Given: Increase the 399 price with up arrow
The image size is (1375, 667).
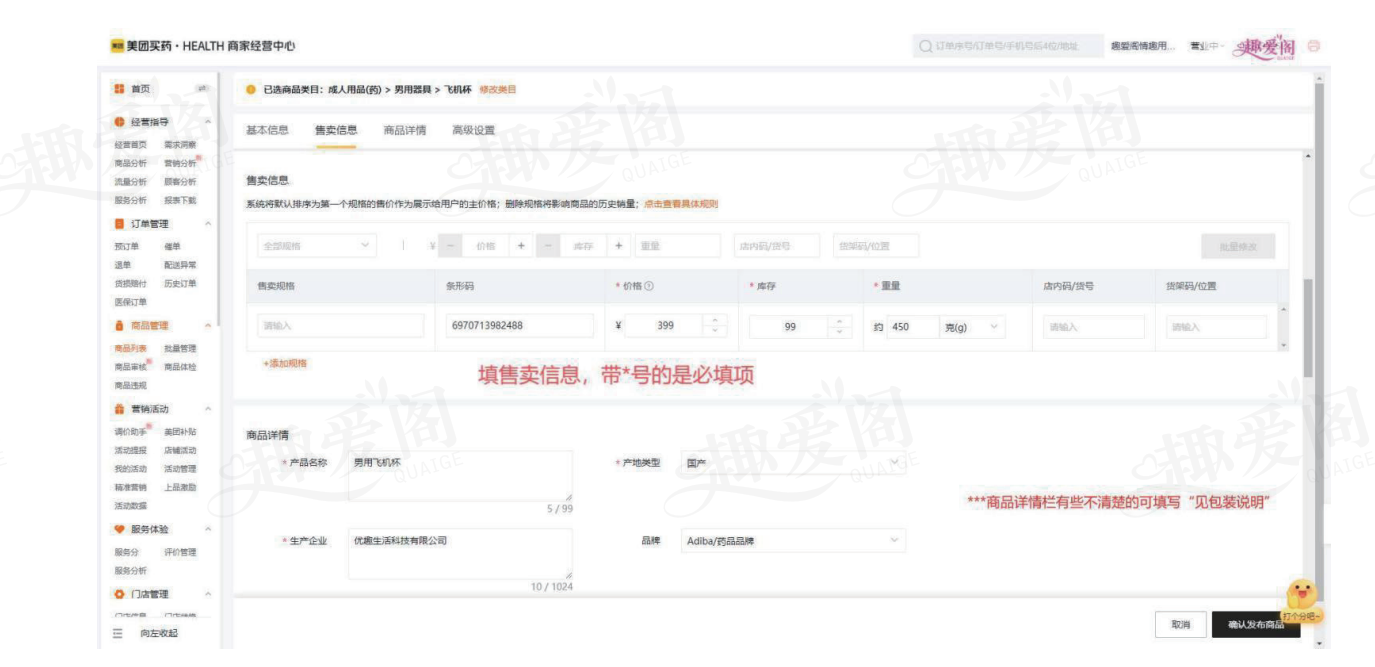Looking at the screenshot, I should click(x=713, y=320).
